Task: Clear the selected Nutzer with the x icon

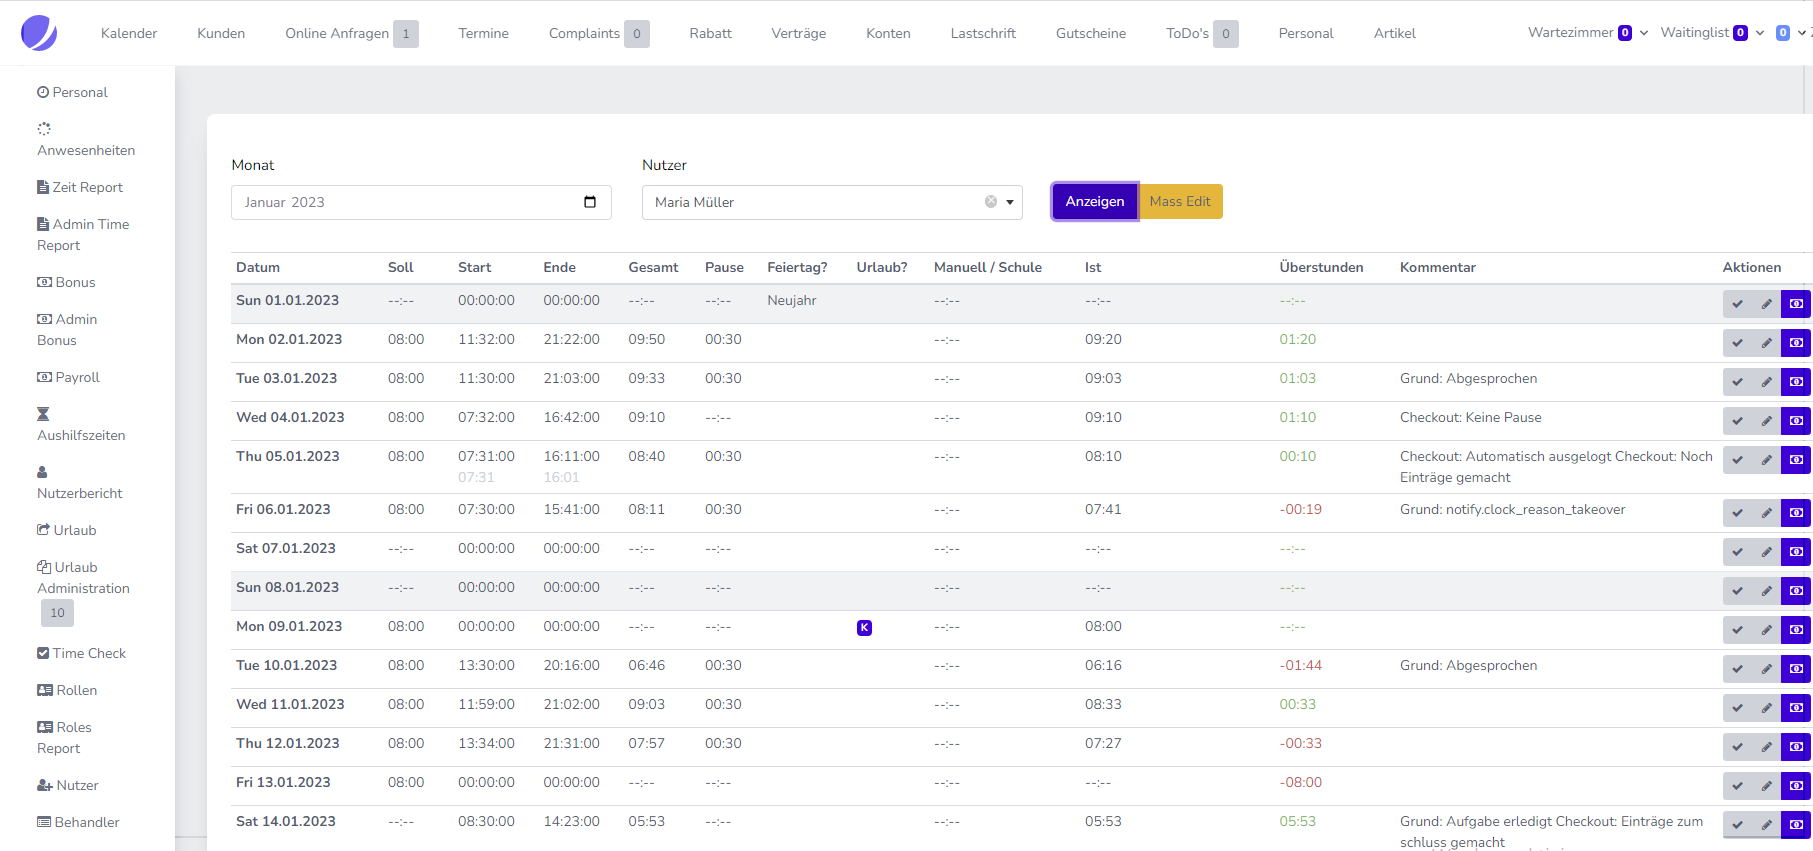Action: [991, 202]
